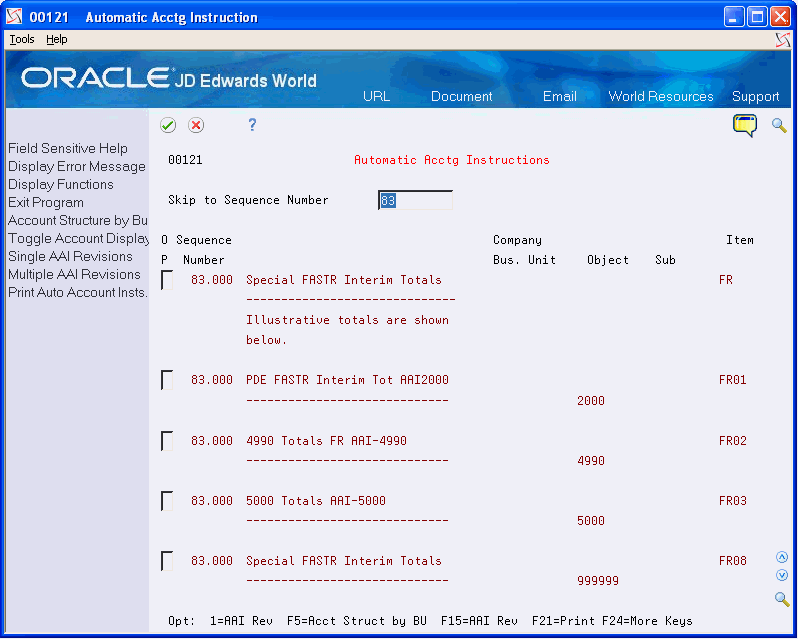
Task: Click object value 4990
Action: click(591, 461)
